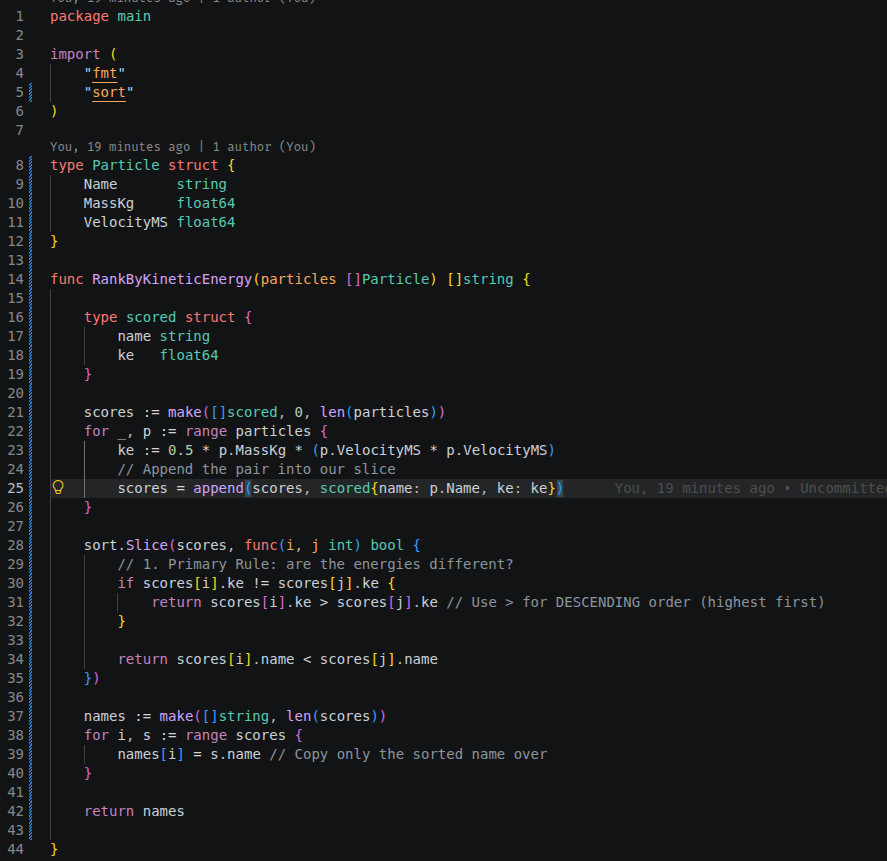The image size is (887, 861).
Task: Click '!=' operator on line 30
Action: (261, 583)
